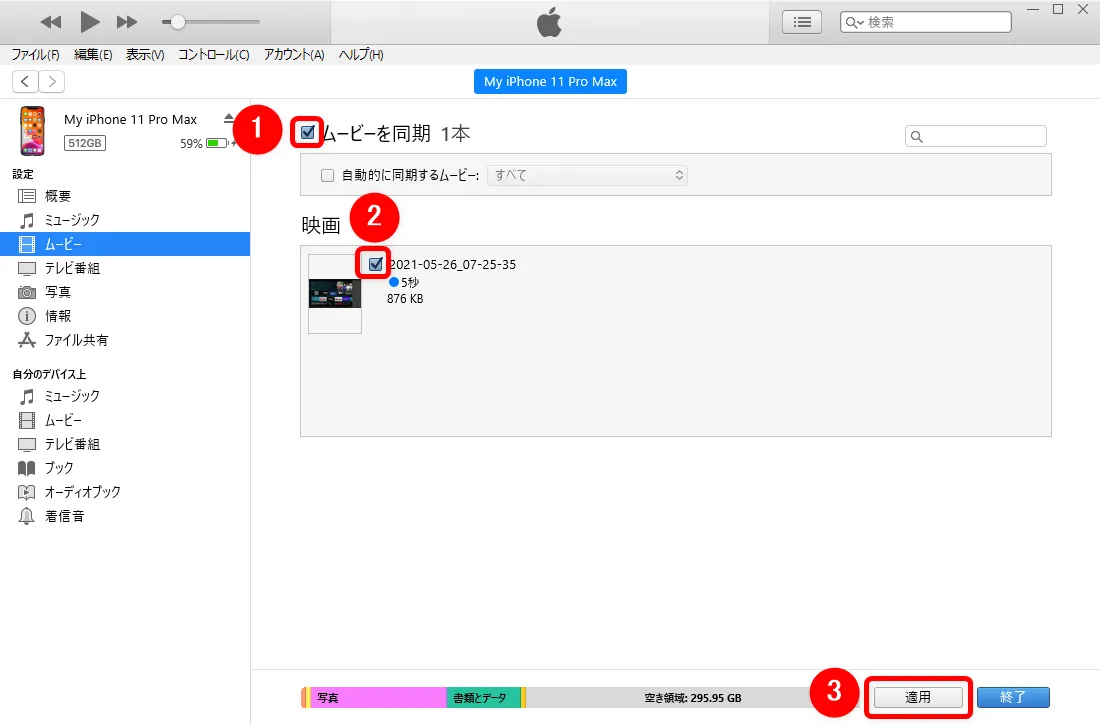Screen dimensions: 1100x725
Task: Open the list view icon button
Action: (802, 22)
